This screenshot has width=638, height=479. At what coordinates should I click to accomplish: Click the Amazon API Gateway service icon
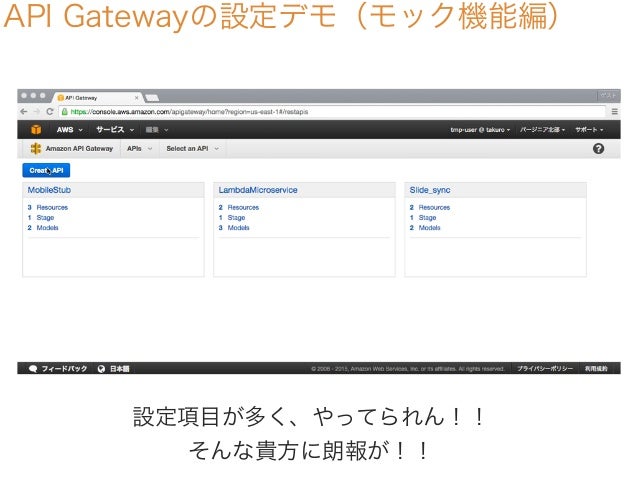point(36,149)
